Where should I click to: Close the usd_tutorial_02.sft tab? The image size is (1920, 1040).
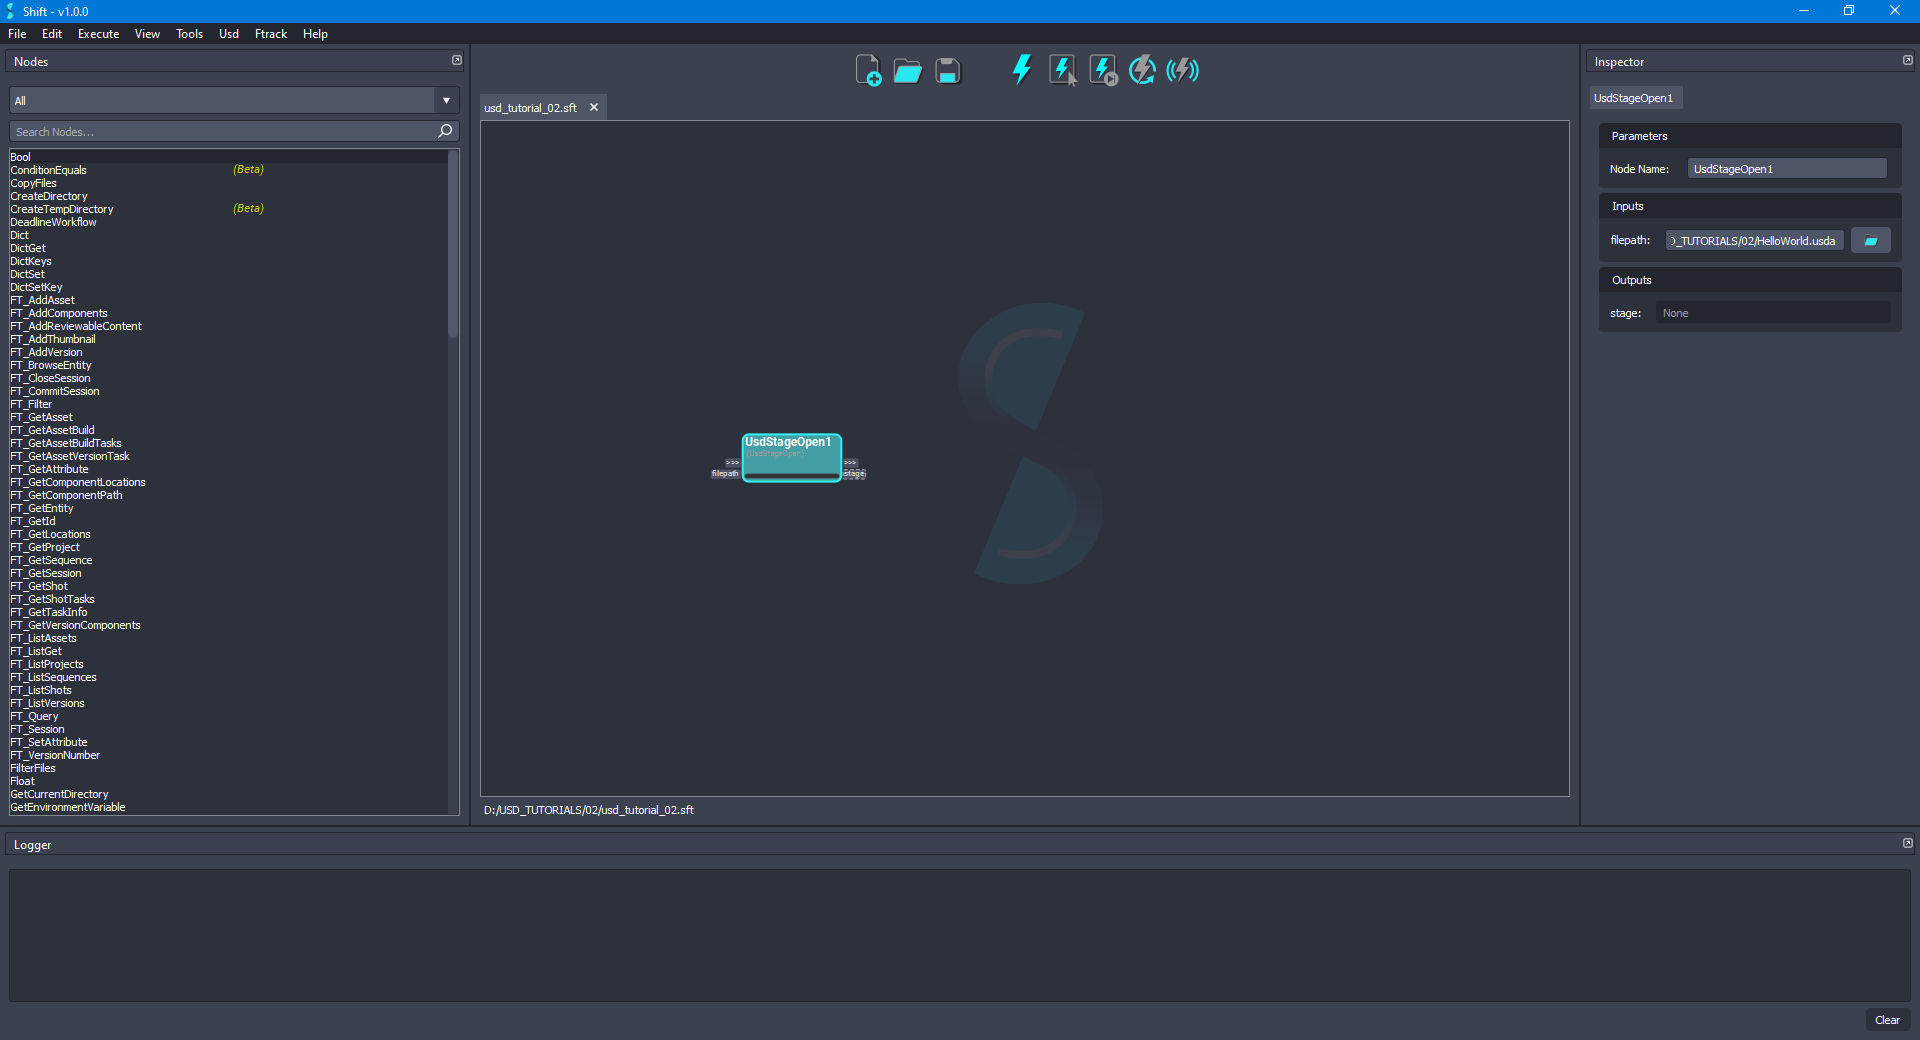(x=594, y=107)
